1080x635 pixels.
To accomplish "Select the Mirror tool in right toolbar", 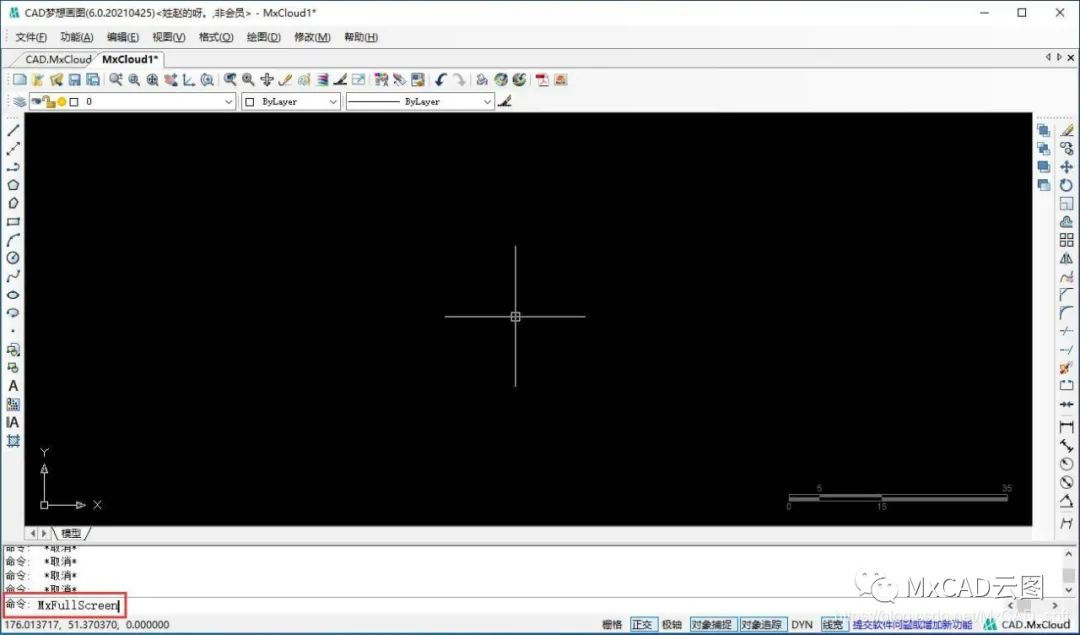I will coord(1066,258).
